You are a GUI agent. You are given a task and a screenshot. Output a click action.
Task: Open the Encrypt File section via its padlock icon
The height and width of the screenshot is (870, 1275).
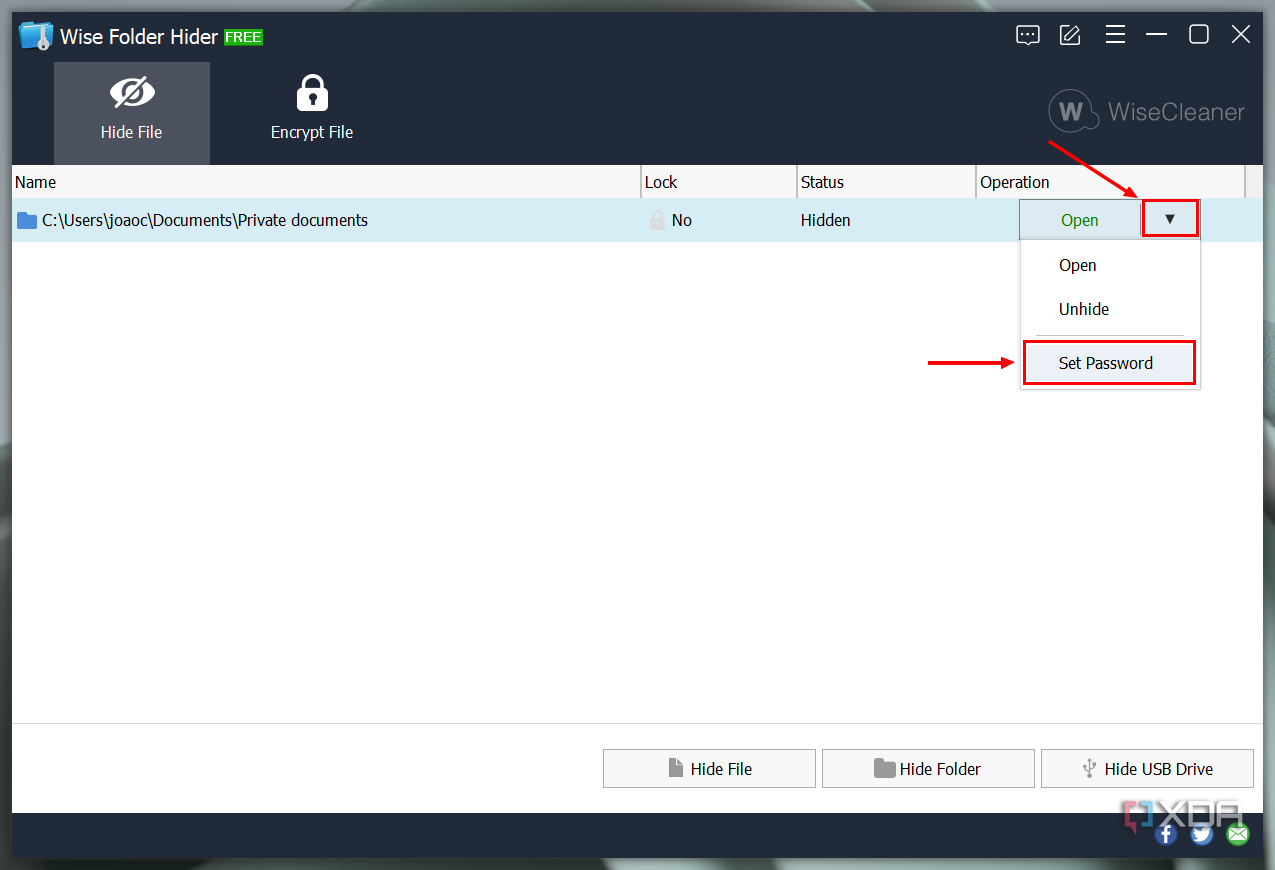tap(311, 91)
